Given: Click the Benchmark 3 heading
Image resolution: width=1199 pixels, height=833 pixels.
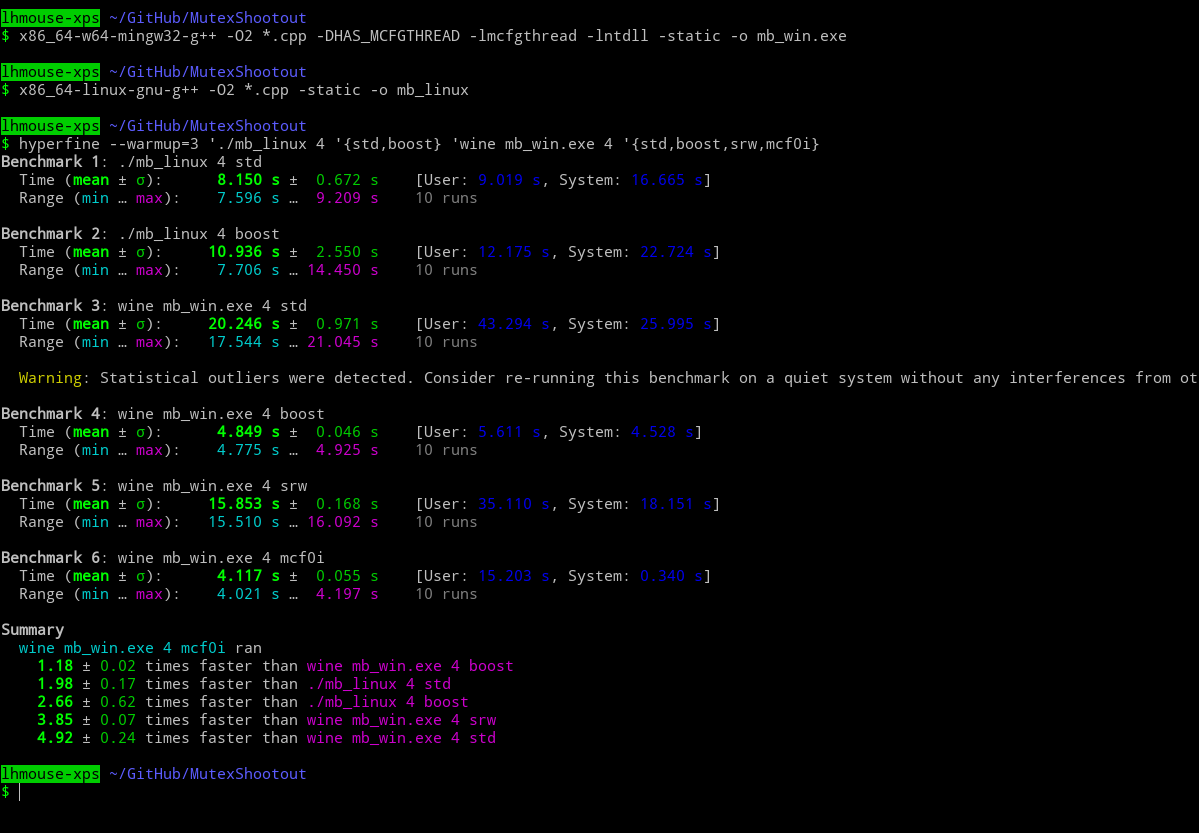Looking at the screenshot, I should click(50, 306).
